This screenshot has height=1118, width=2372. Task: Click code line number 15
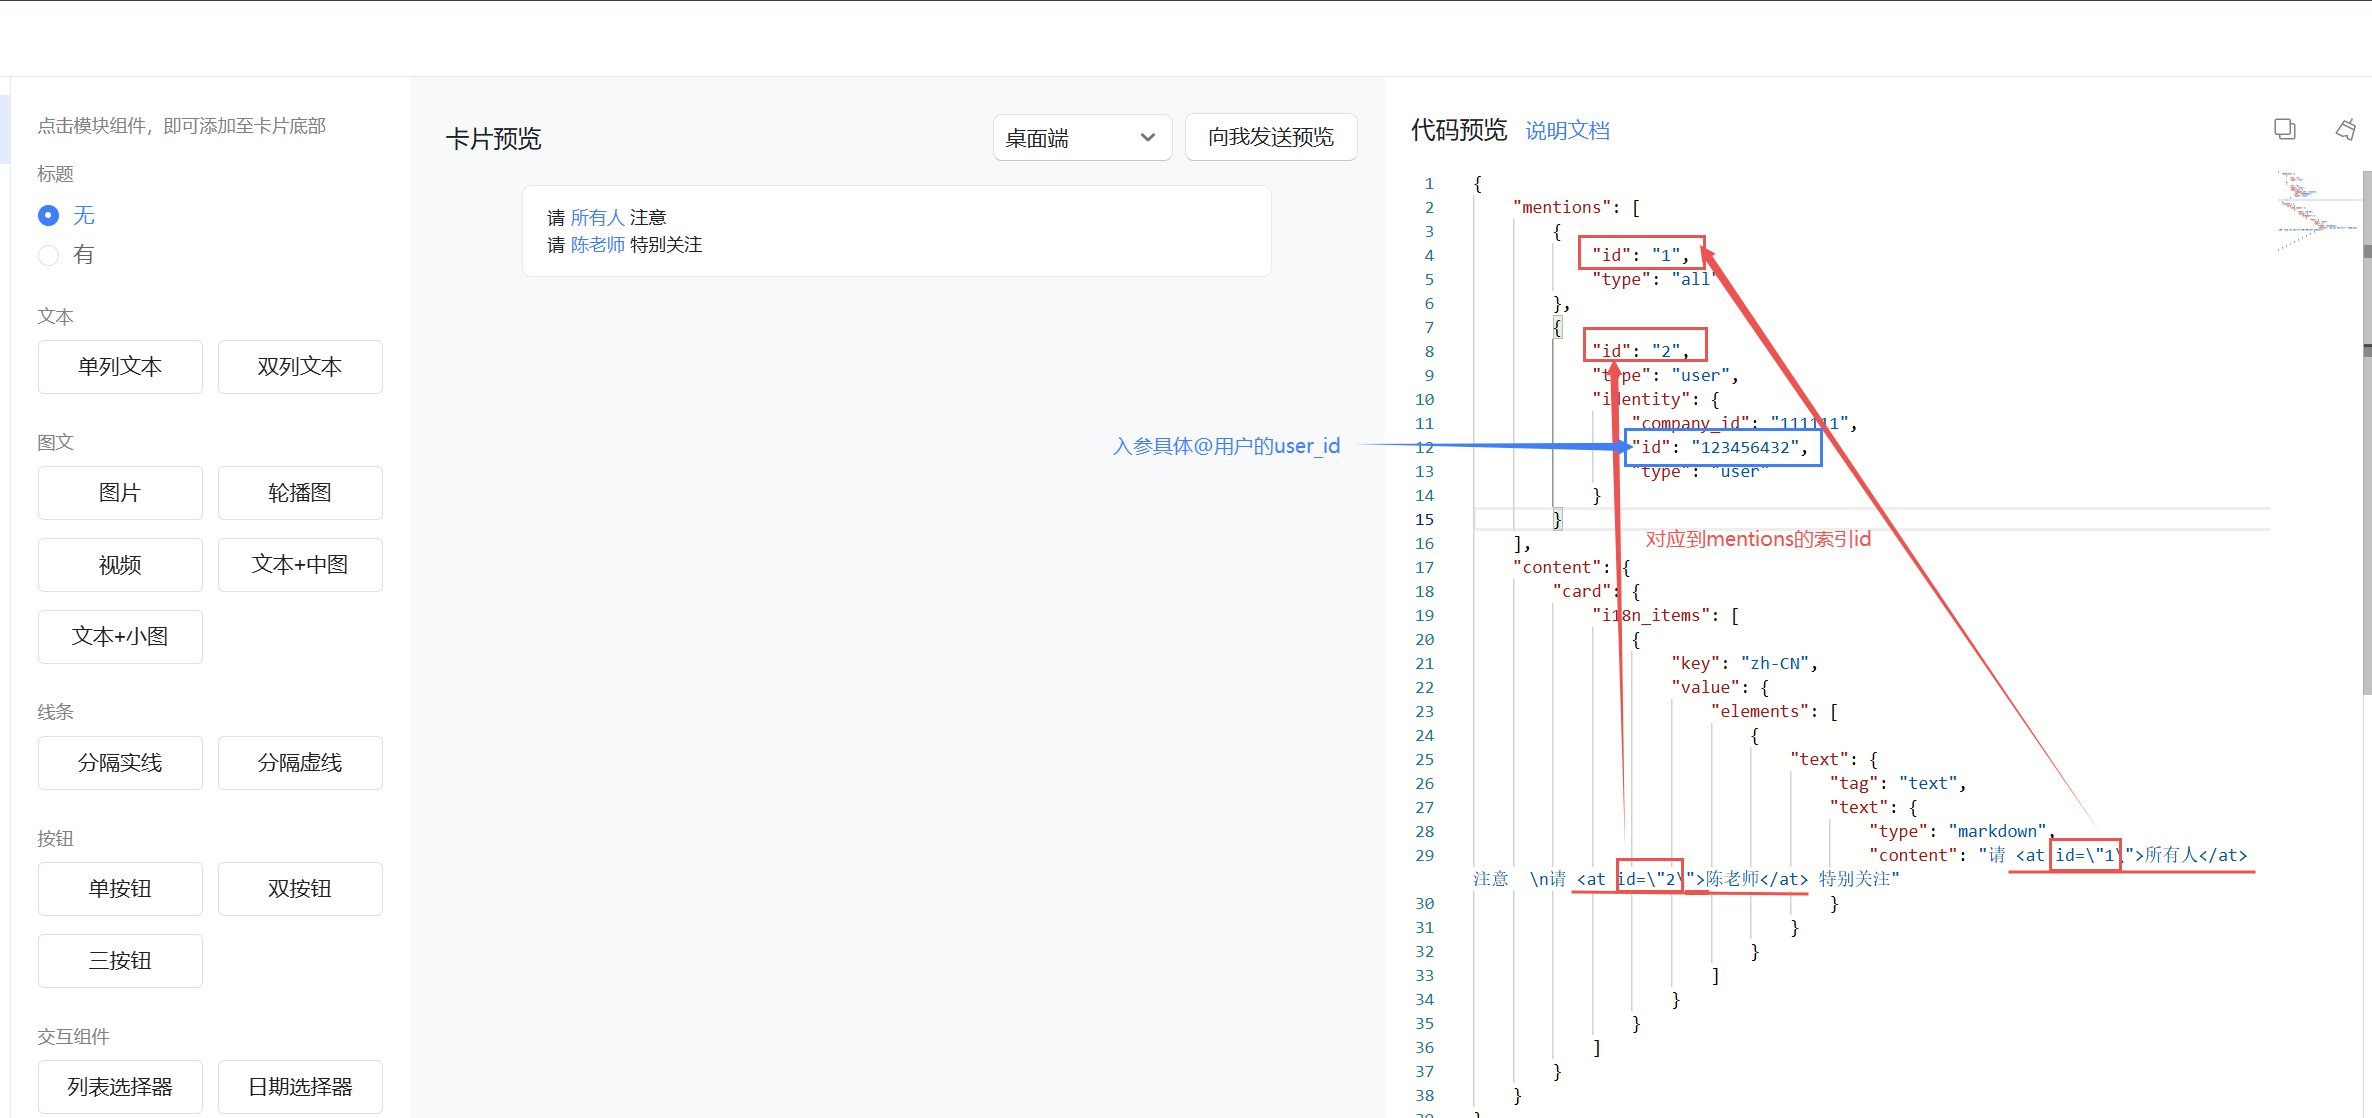coord(1424,519)
